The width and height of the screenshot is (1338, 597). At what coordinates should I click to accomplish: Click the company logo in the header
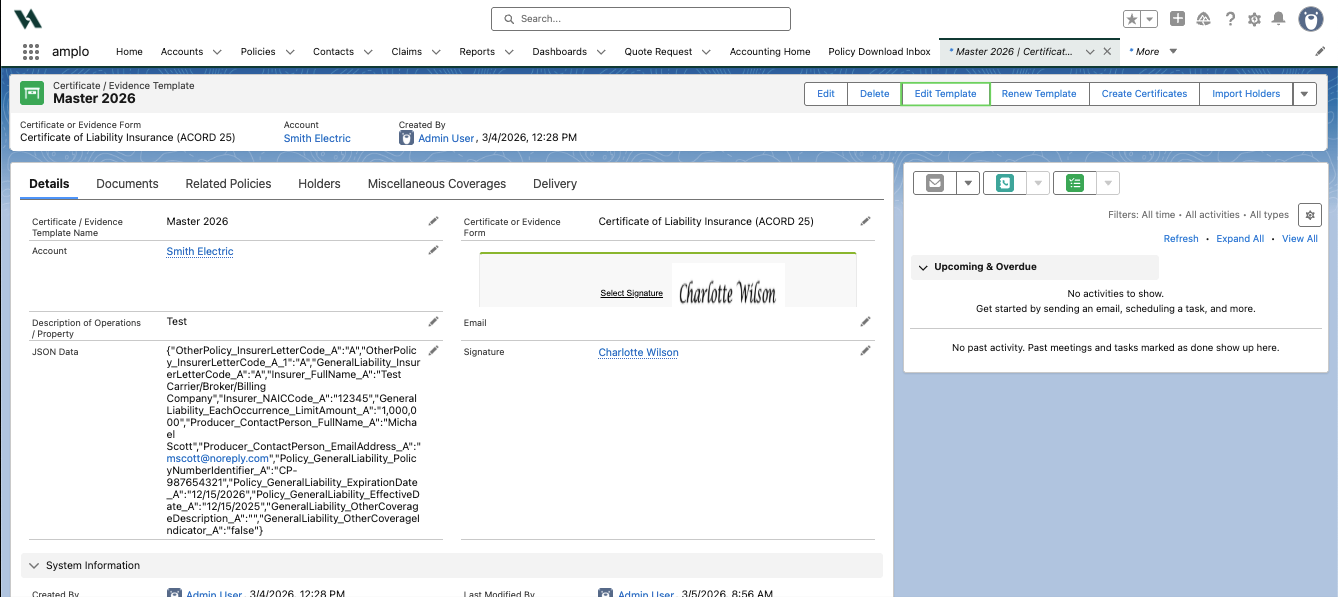point(28,19)
